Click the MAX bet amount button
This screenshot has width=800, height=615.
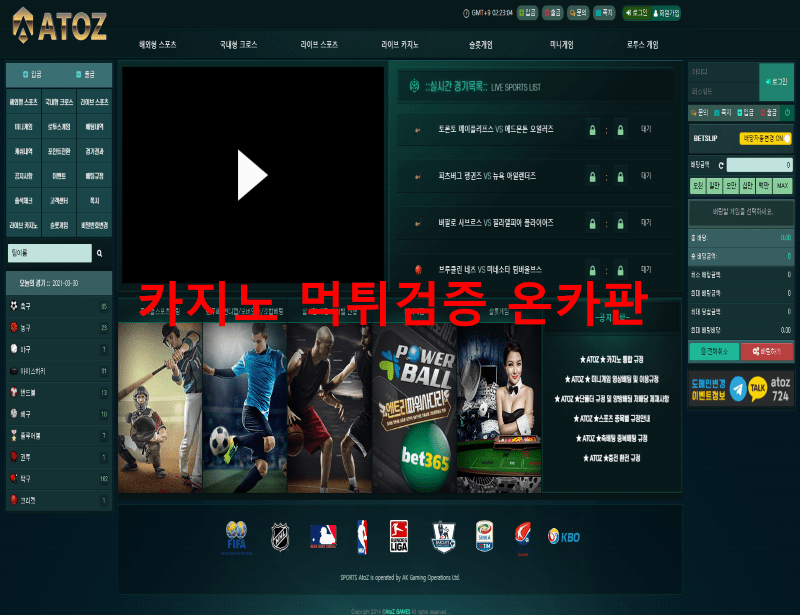(x=783, y=186)
